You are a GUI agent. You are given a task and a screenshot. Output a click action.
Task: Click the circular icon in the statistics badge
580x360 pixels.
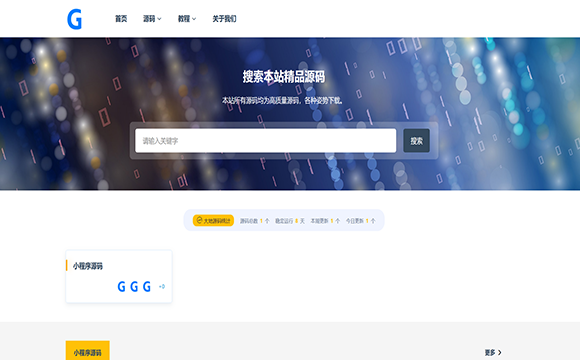(199, 220)
